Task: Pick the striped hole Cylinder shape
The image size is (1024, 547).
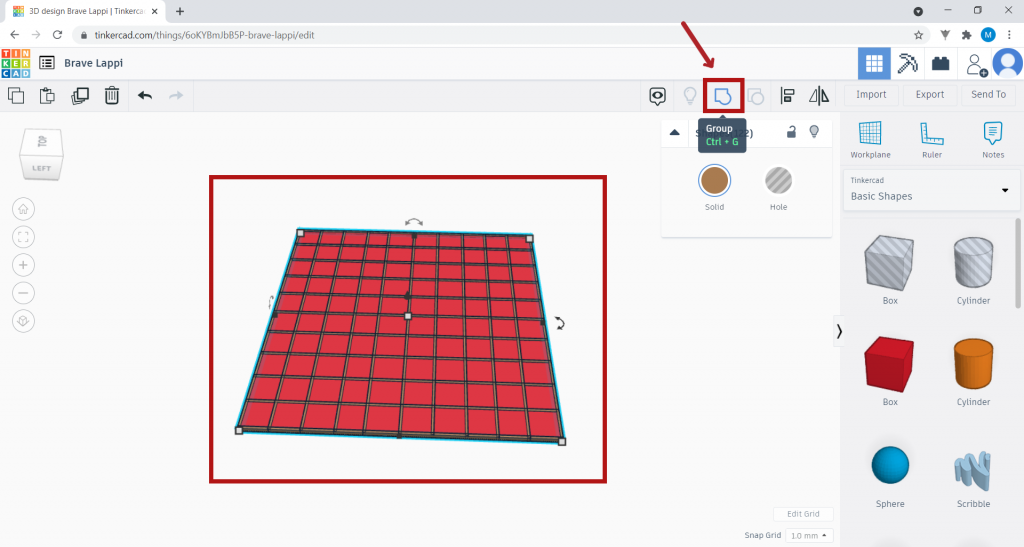Action: click(x=973, y=262)
